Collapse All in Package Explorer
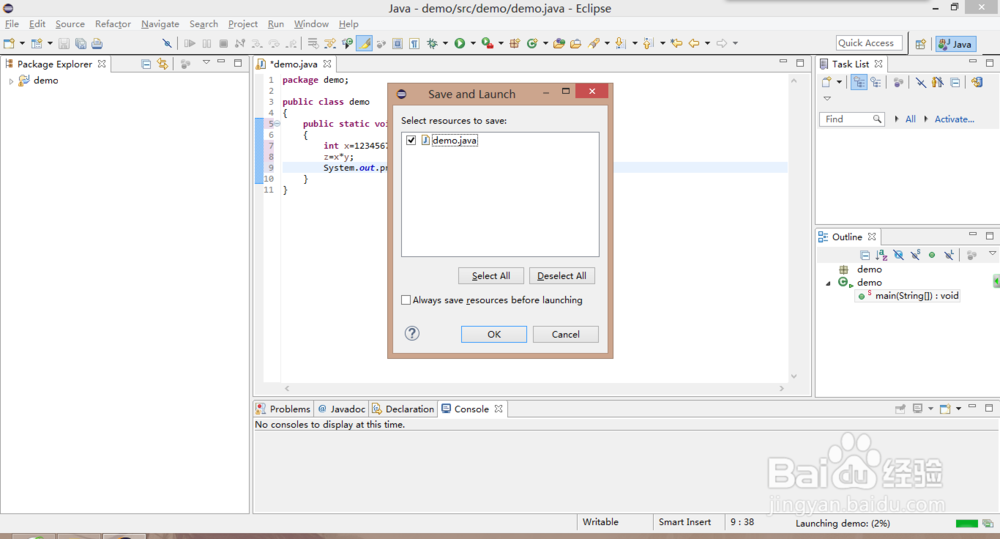The width and height of the screenshot is (1000, 539). (x=146, y=64)
